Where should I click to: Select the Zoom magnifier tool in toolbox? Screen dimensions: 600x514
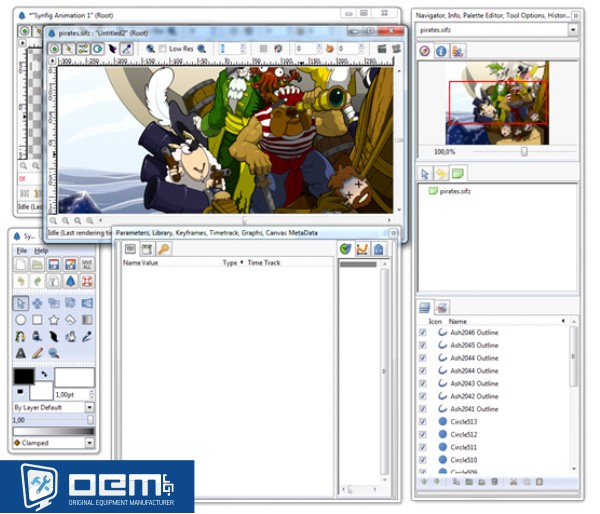[x=54, y=353]
